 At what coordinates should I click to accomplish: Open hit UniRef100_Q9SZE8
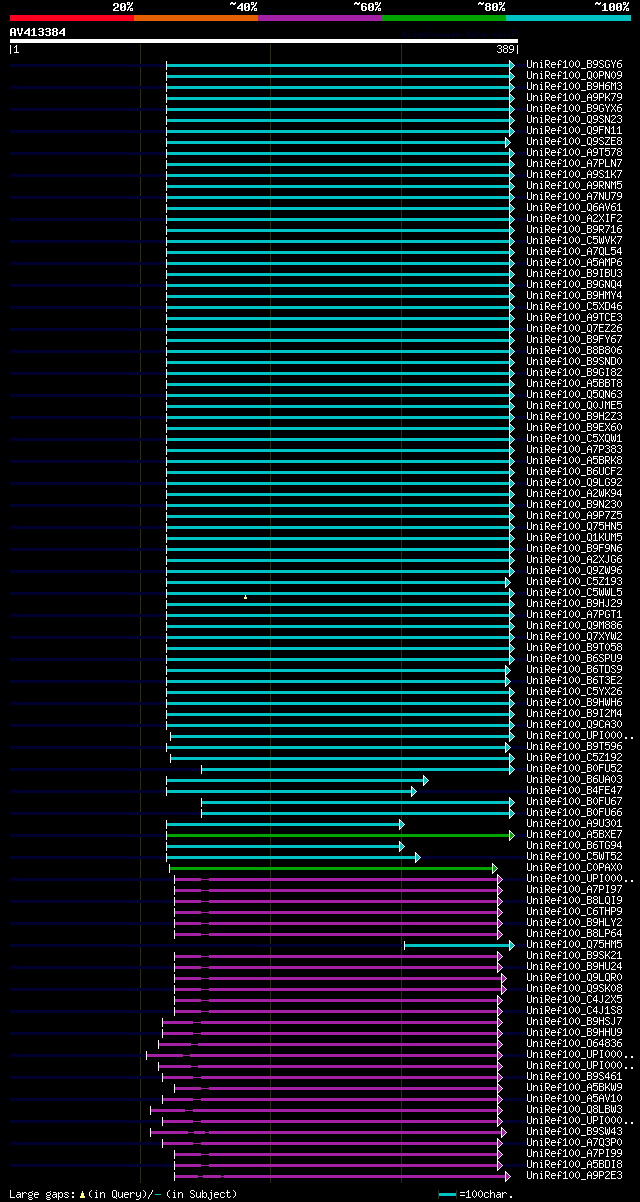tap(574, 141)
